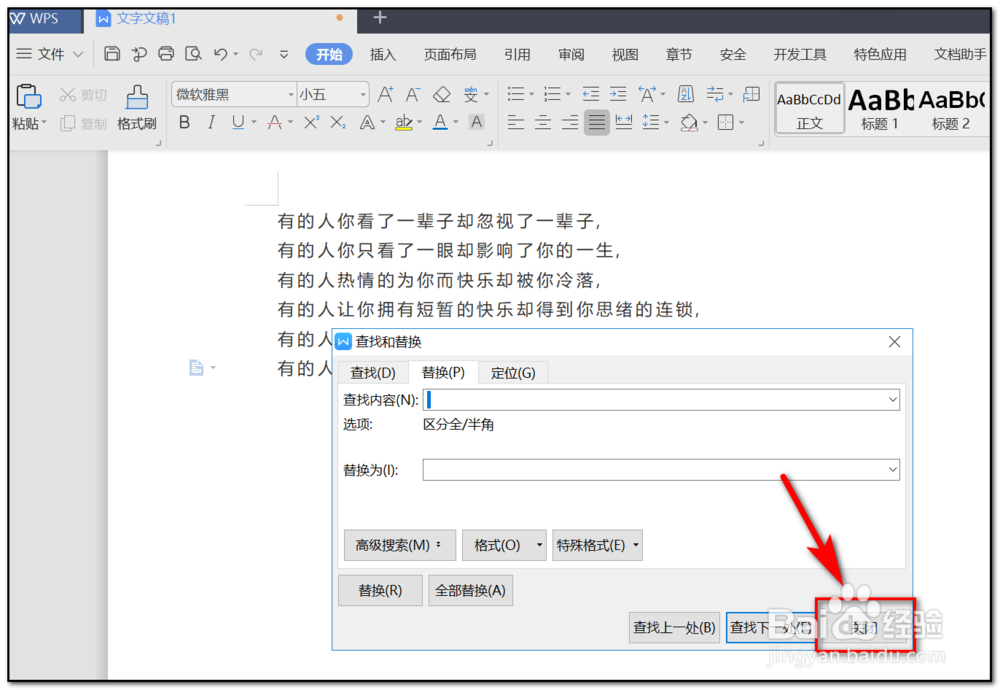Apply distributed alignment
Viewport: 1000px width, 690px height.
tap(624, 122)
